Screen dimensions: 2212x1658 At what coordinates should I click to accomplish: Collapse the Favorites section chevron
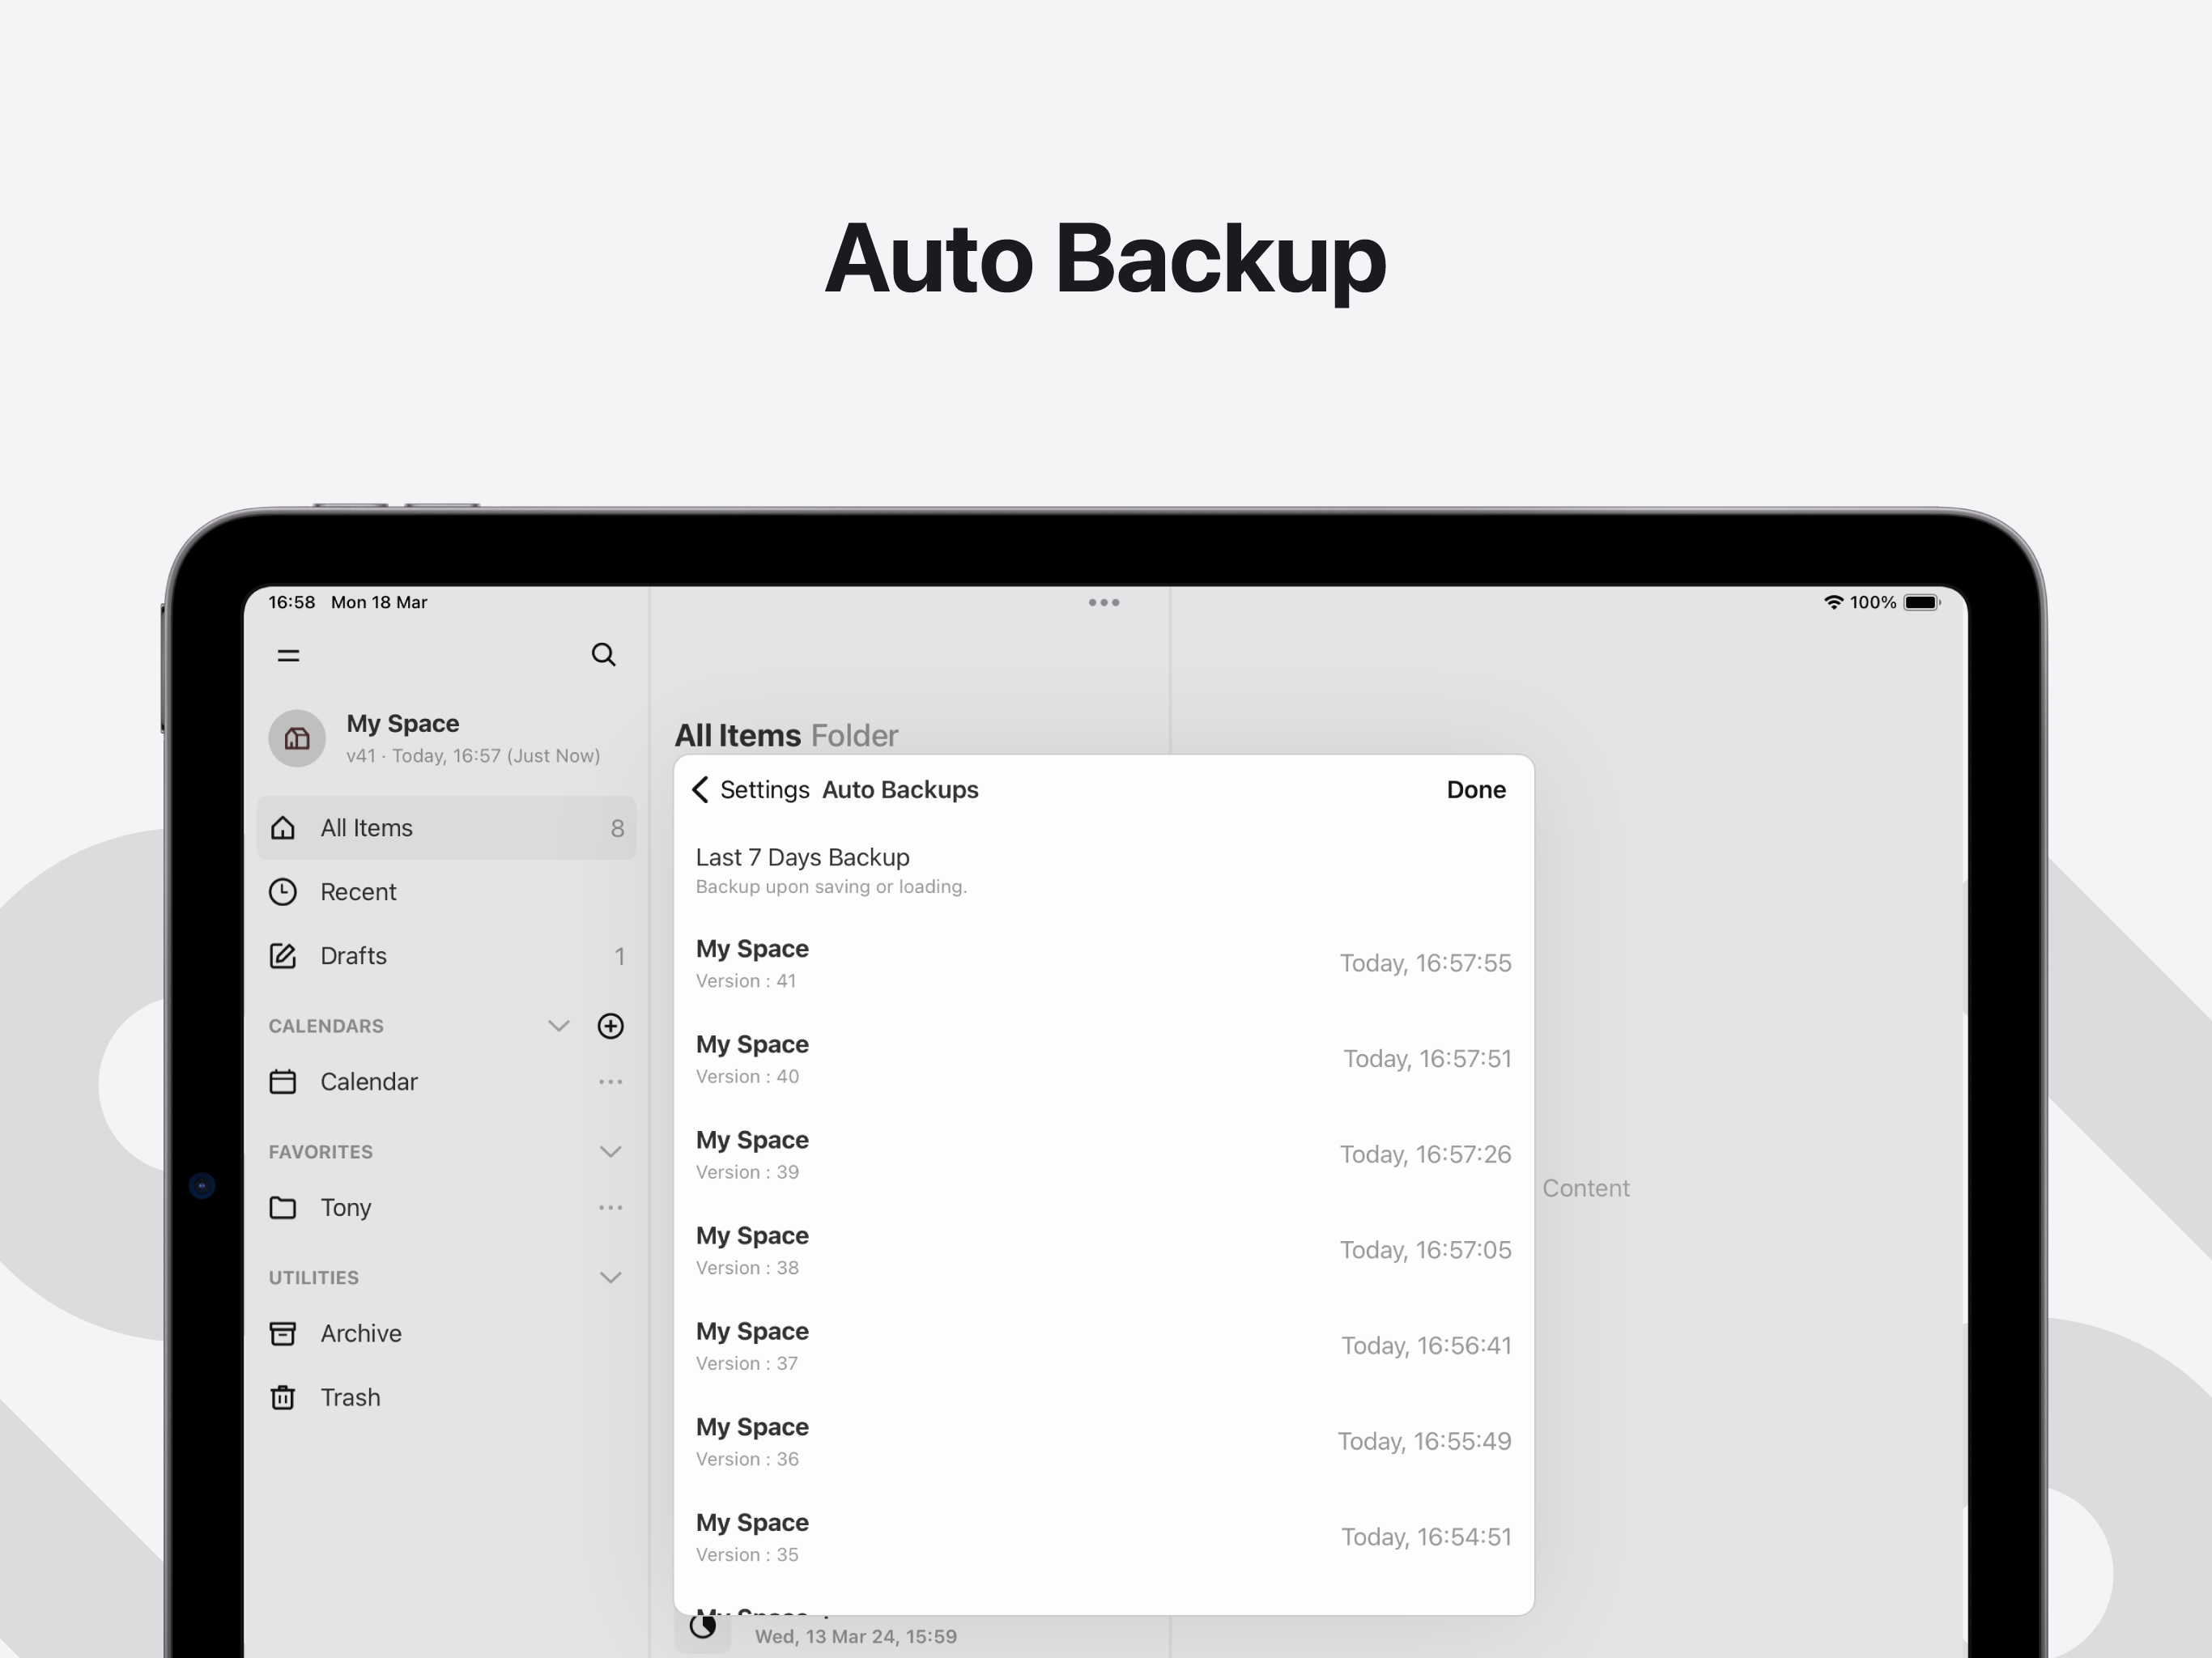tap(610, 1152)
